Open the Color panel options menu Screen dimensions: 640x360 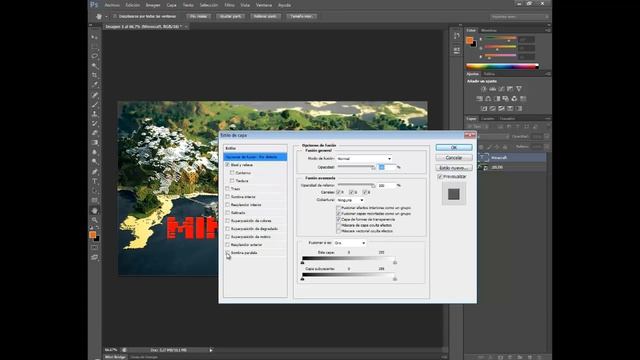coord(547,30)
